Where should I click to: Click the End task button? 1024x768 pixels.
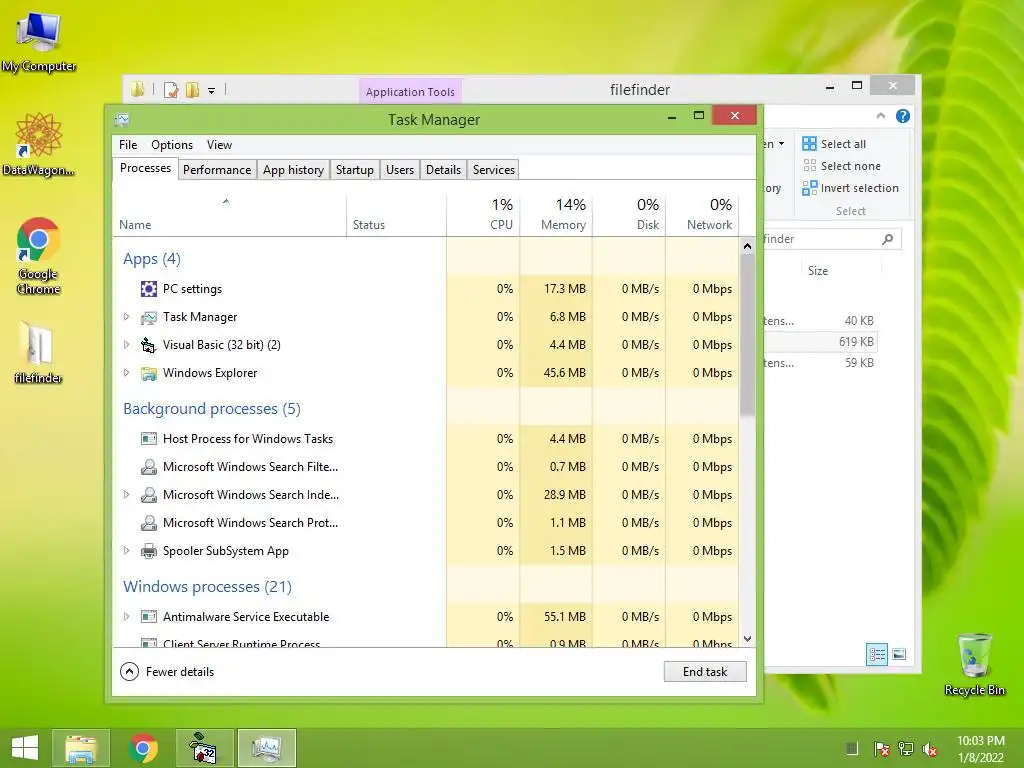(705, 672)
